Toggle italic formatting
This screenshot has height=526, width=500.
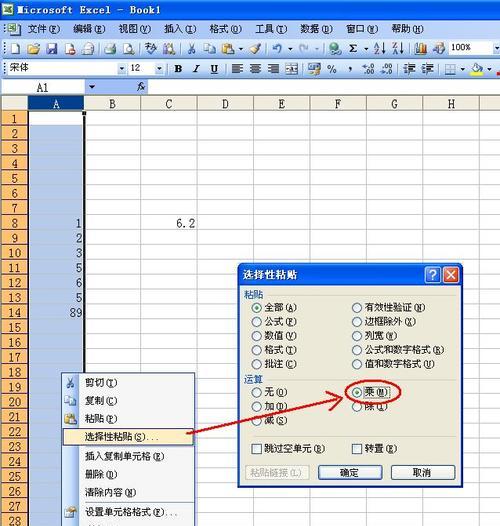coord(196,69)
